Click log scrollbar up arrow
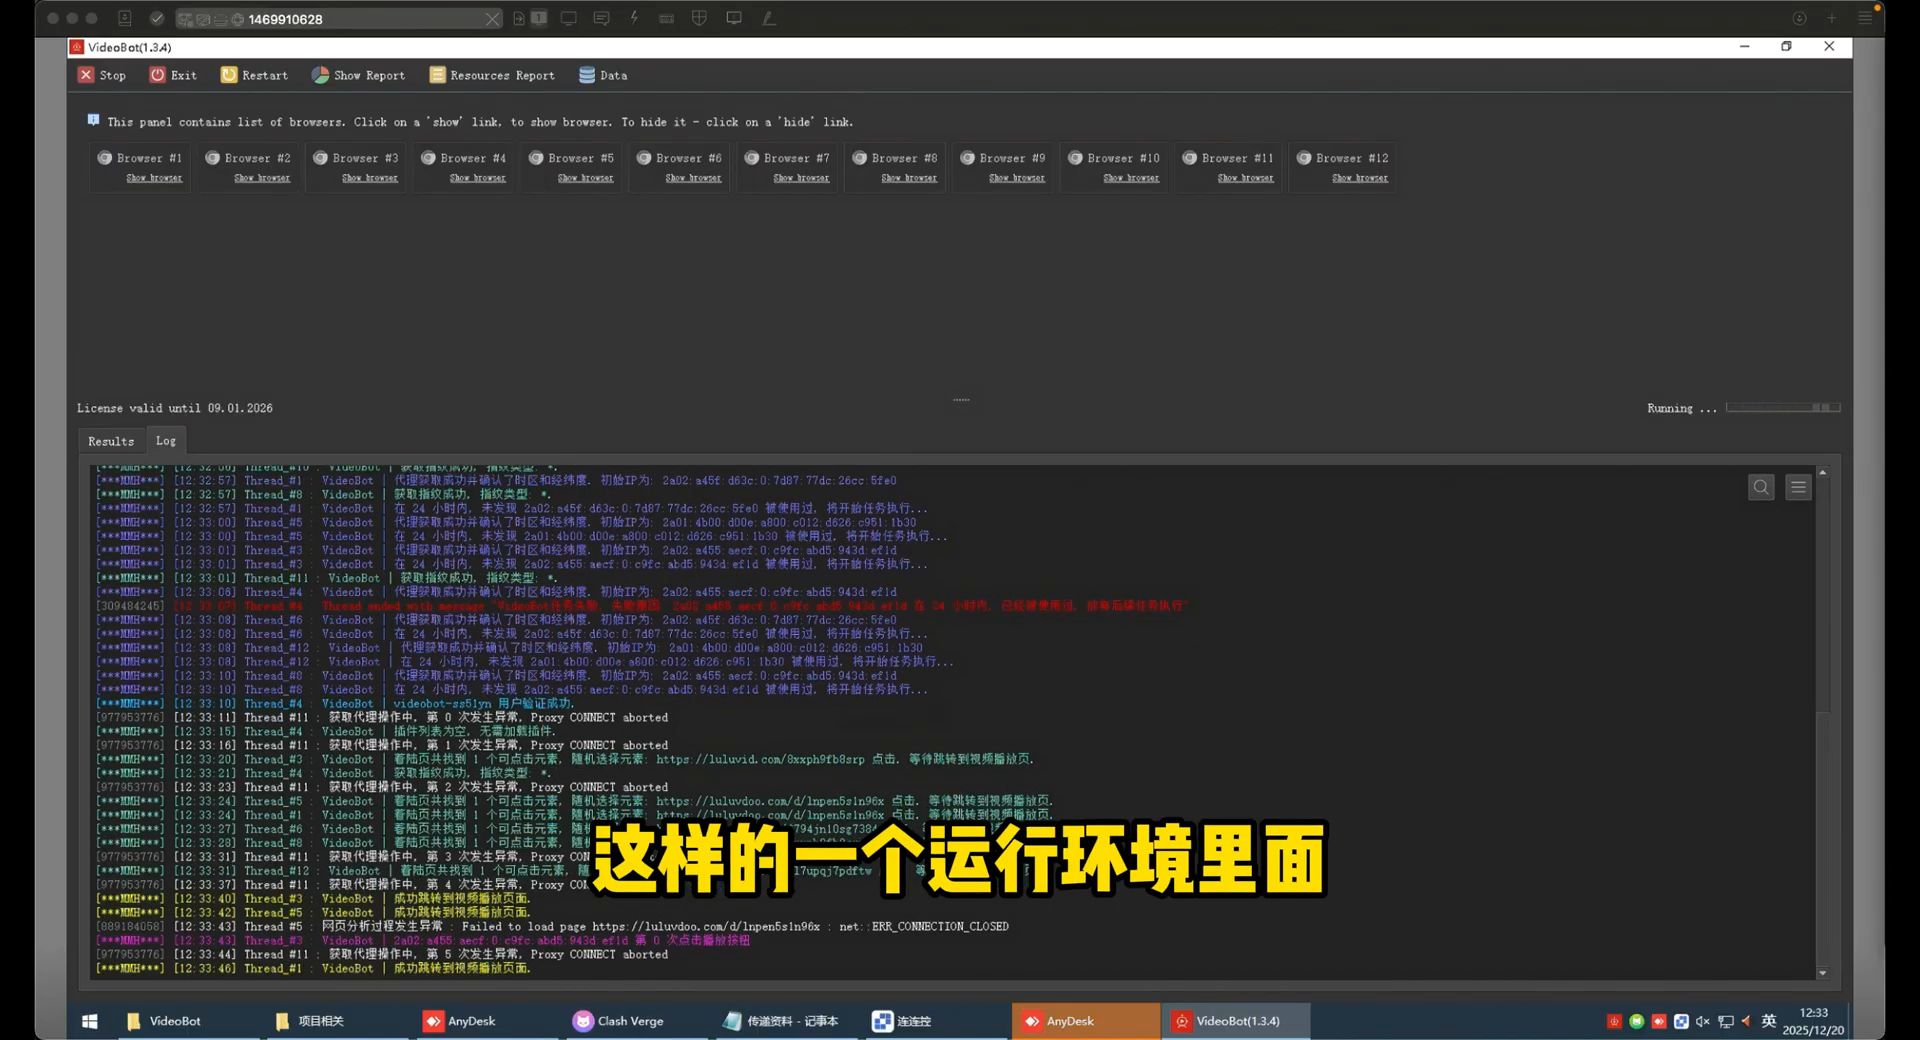Viewport: 1920px width, 1040px height. [x=1823, y=472]
